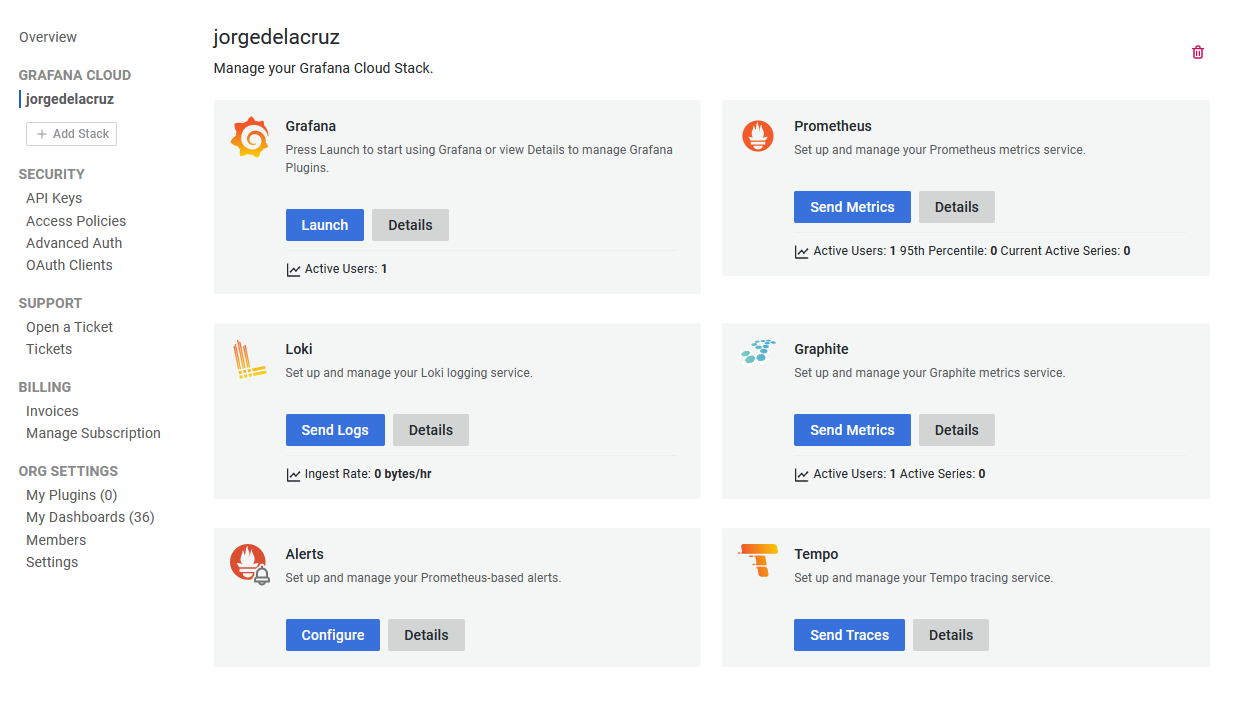Open Tempo Details
This screenshot has height=720, width=1234.
[951, 635]
